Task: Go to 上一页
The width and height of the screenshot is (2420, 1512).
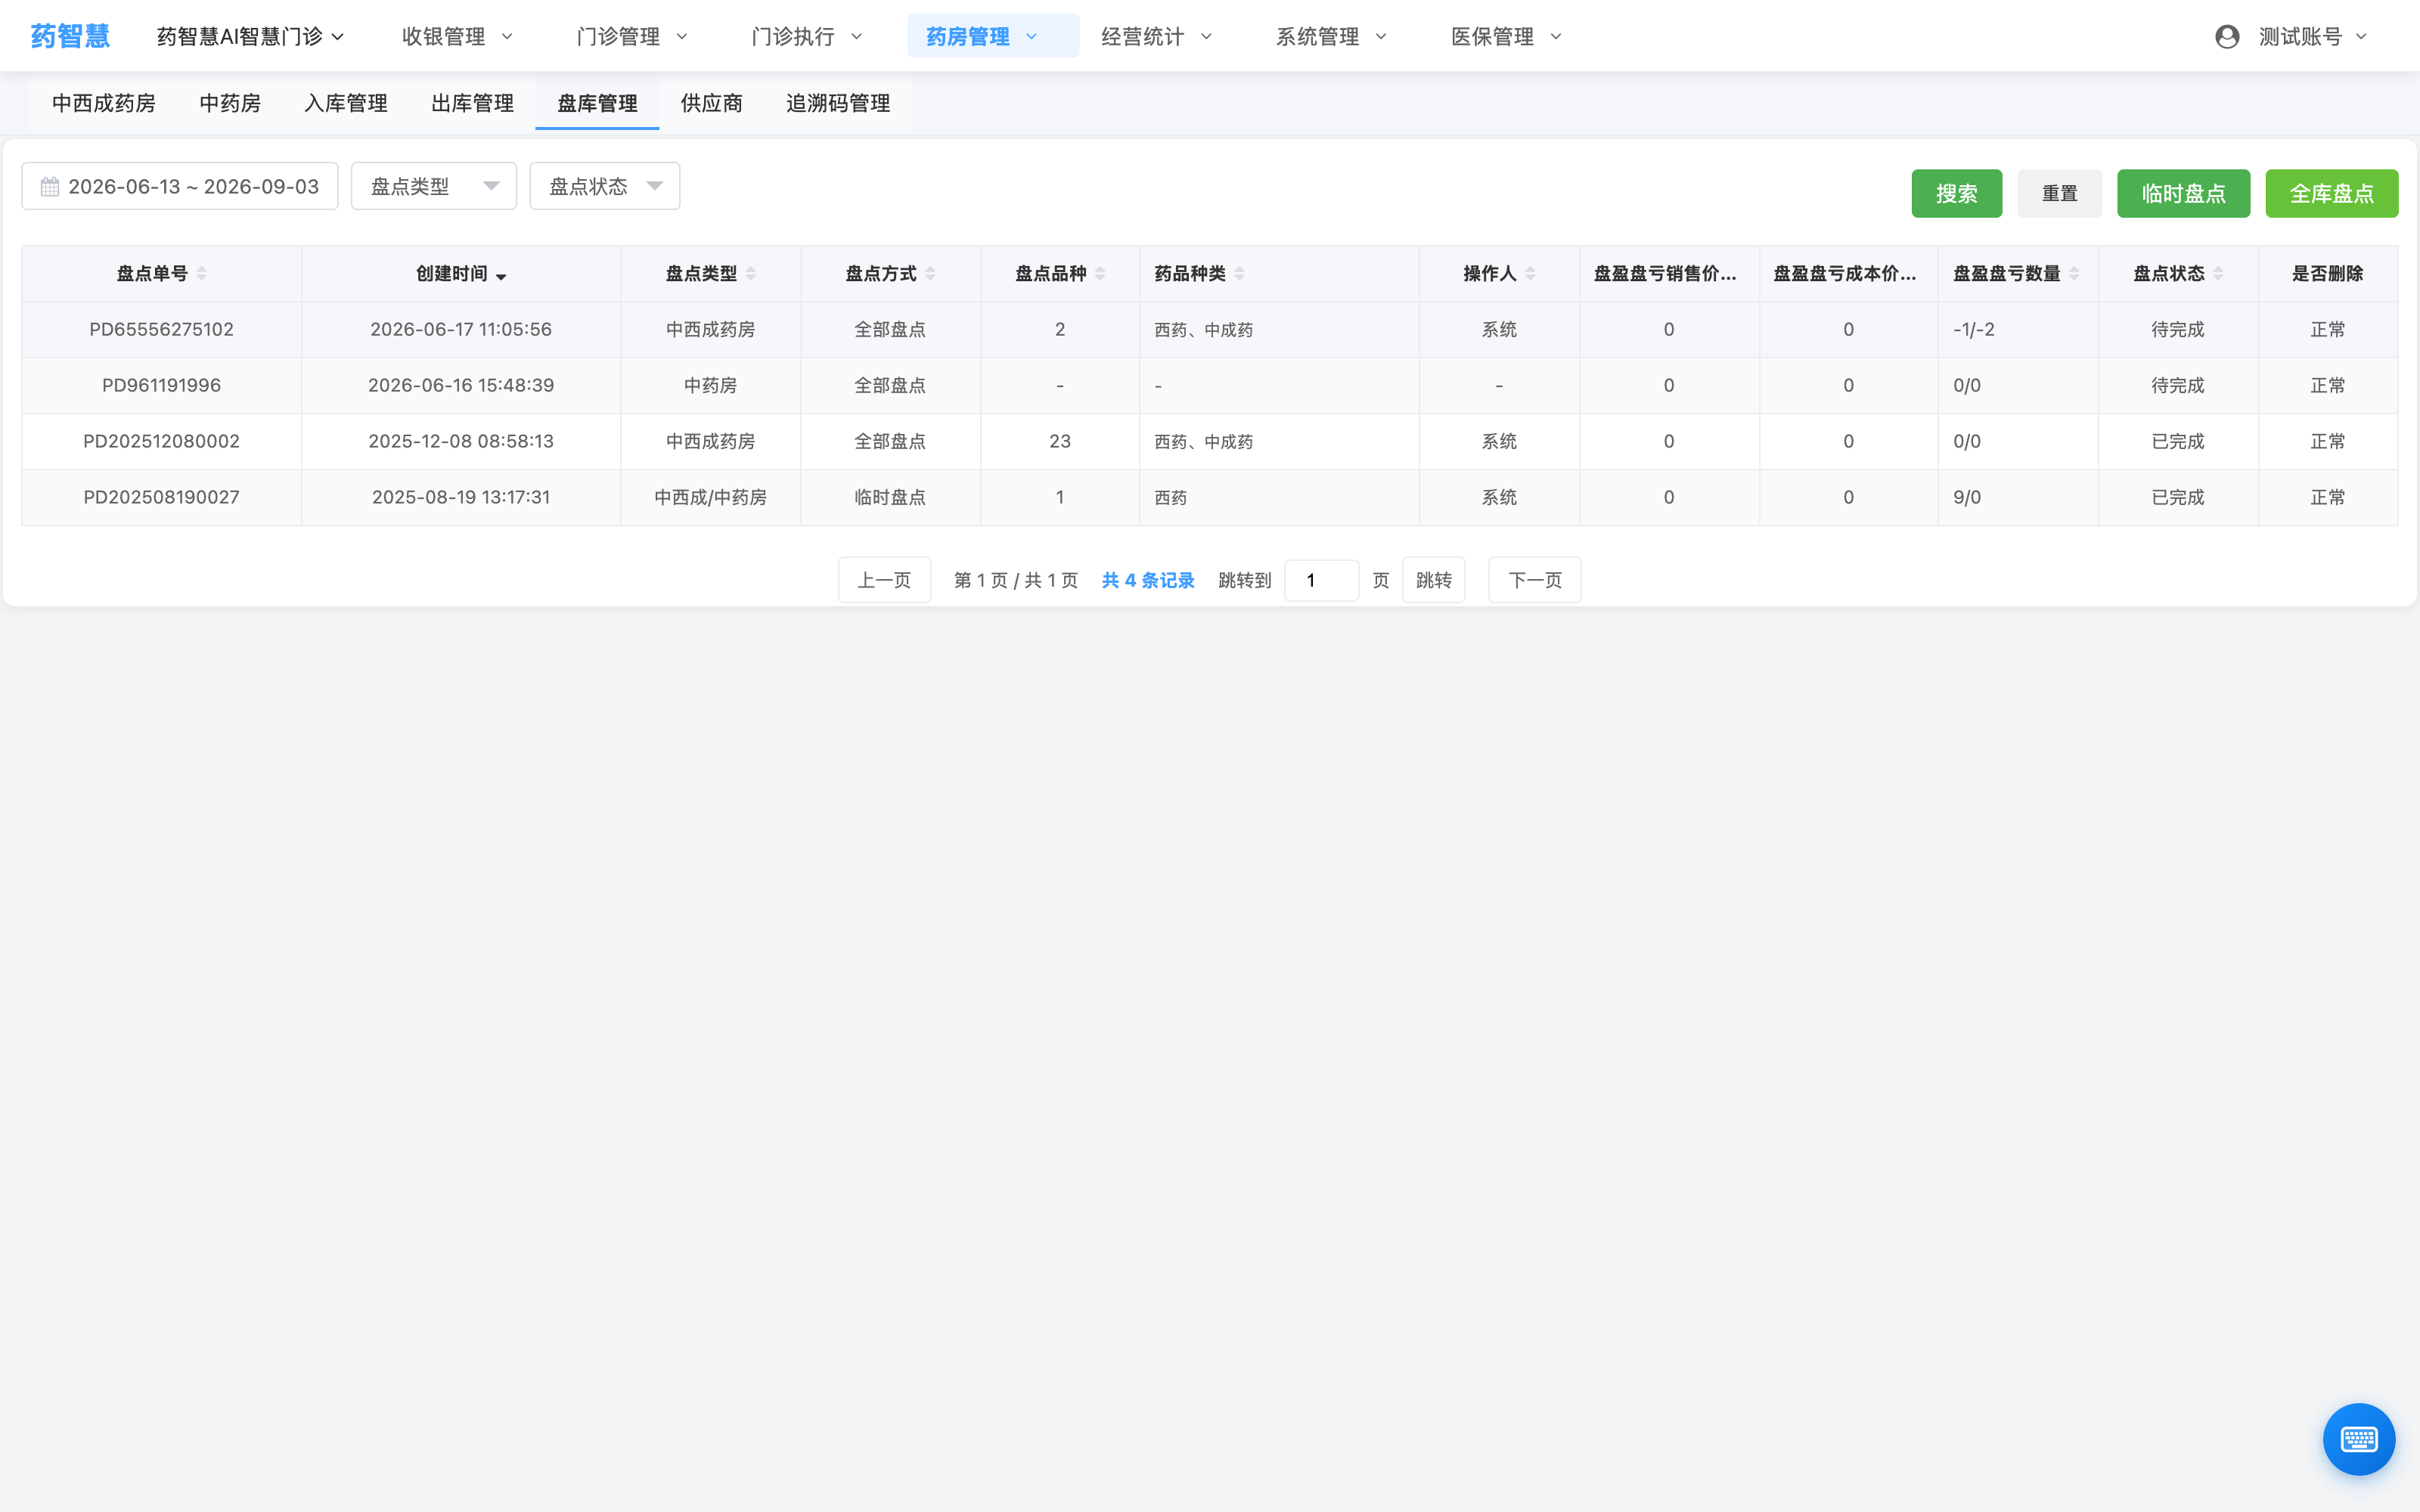Action: coord(884,580)
